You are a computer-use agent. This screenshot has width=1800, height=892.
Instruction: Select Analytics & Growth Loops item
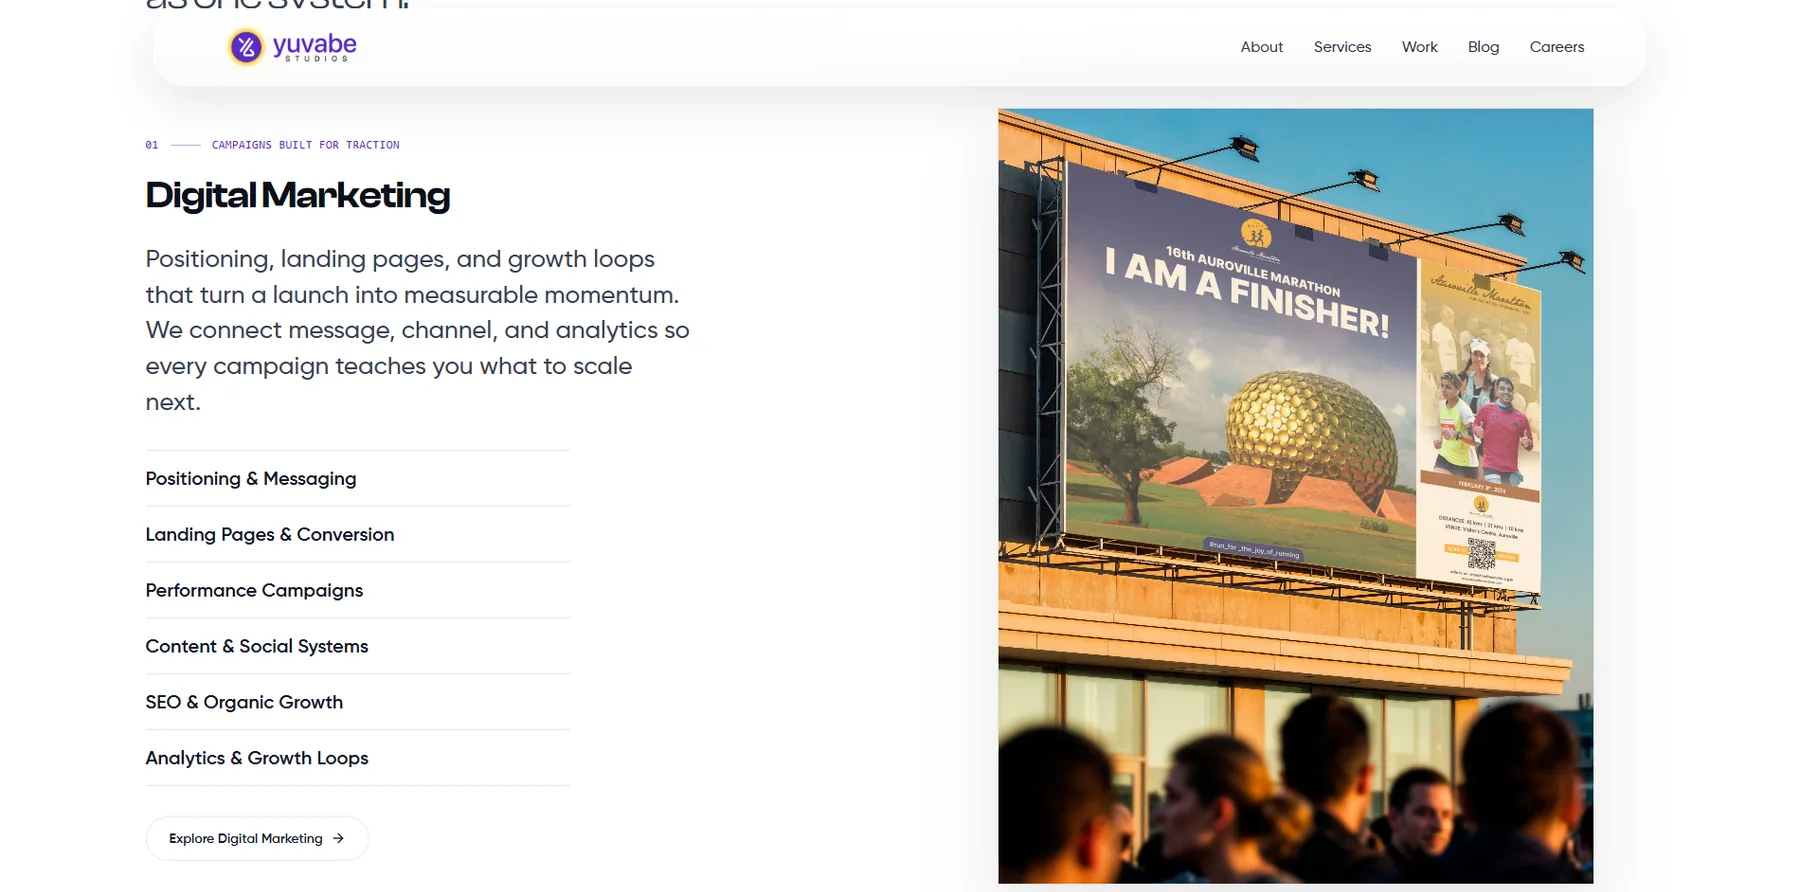358,758
